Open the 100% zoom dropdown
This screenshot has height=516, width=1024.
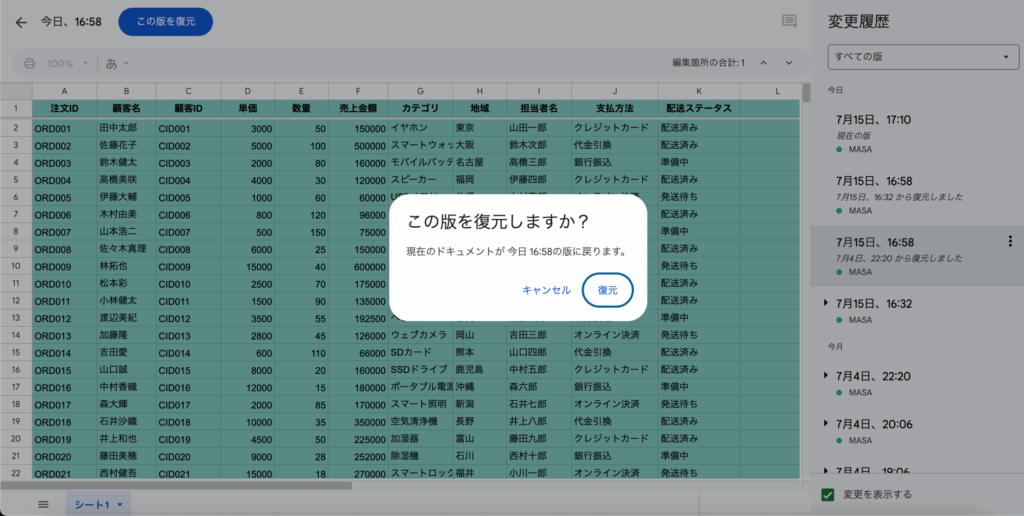67,63
